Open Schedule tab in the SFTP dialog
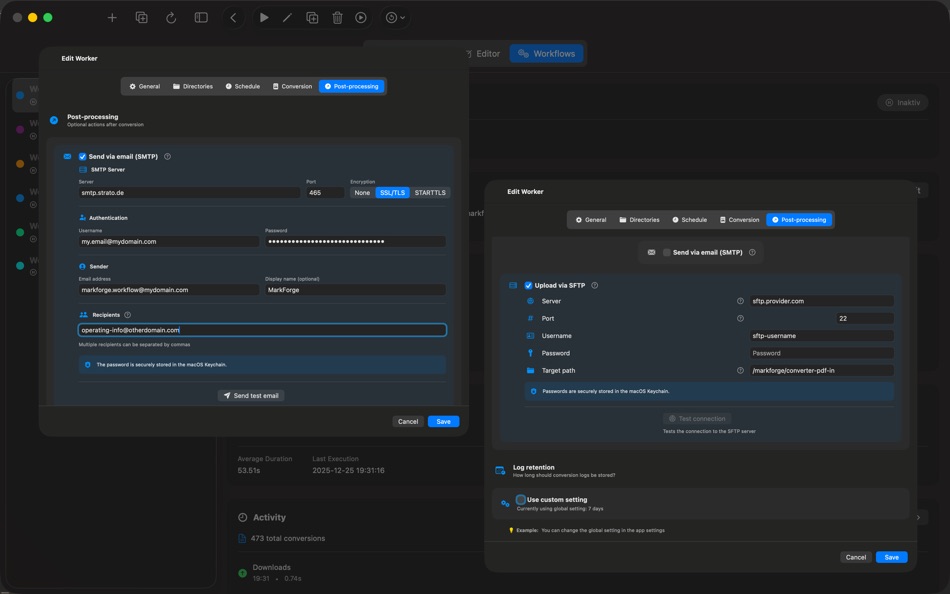This screenshot has width=950, height=594. [689, 219]
